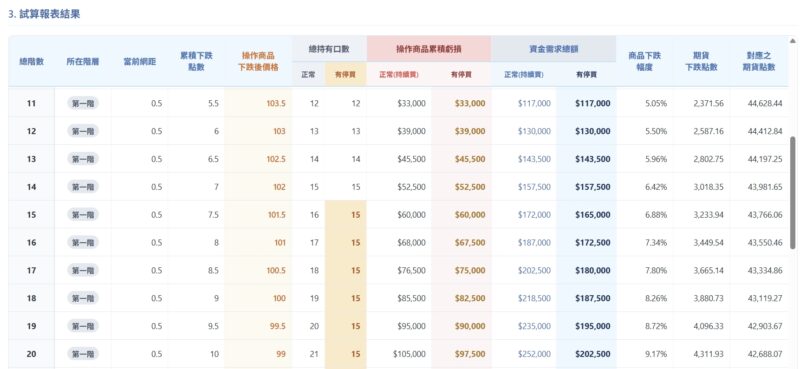The image size is (800, 369).
Task: Click the 第一階 badge in row 11
Action: [83, 103]
